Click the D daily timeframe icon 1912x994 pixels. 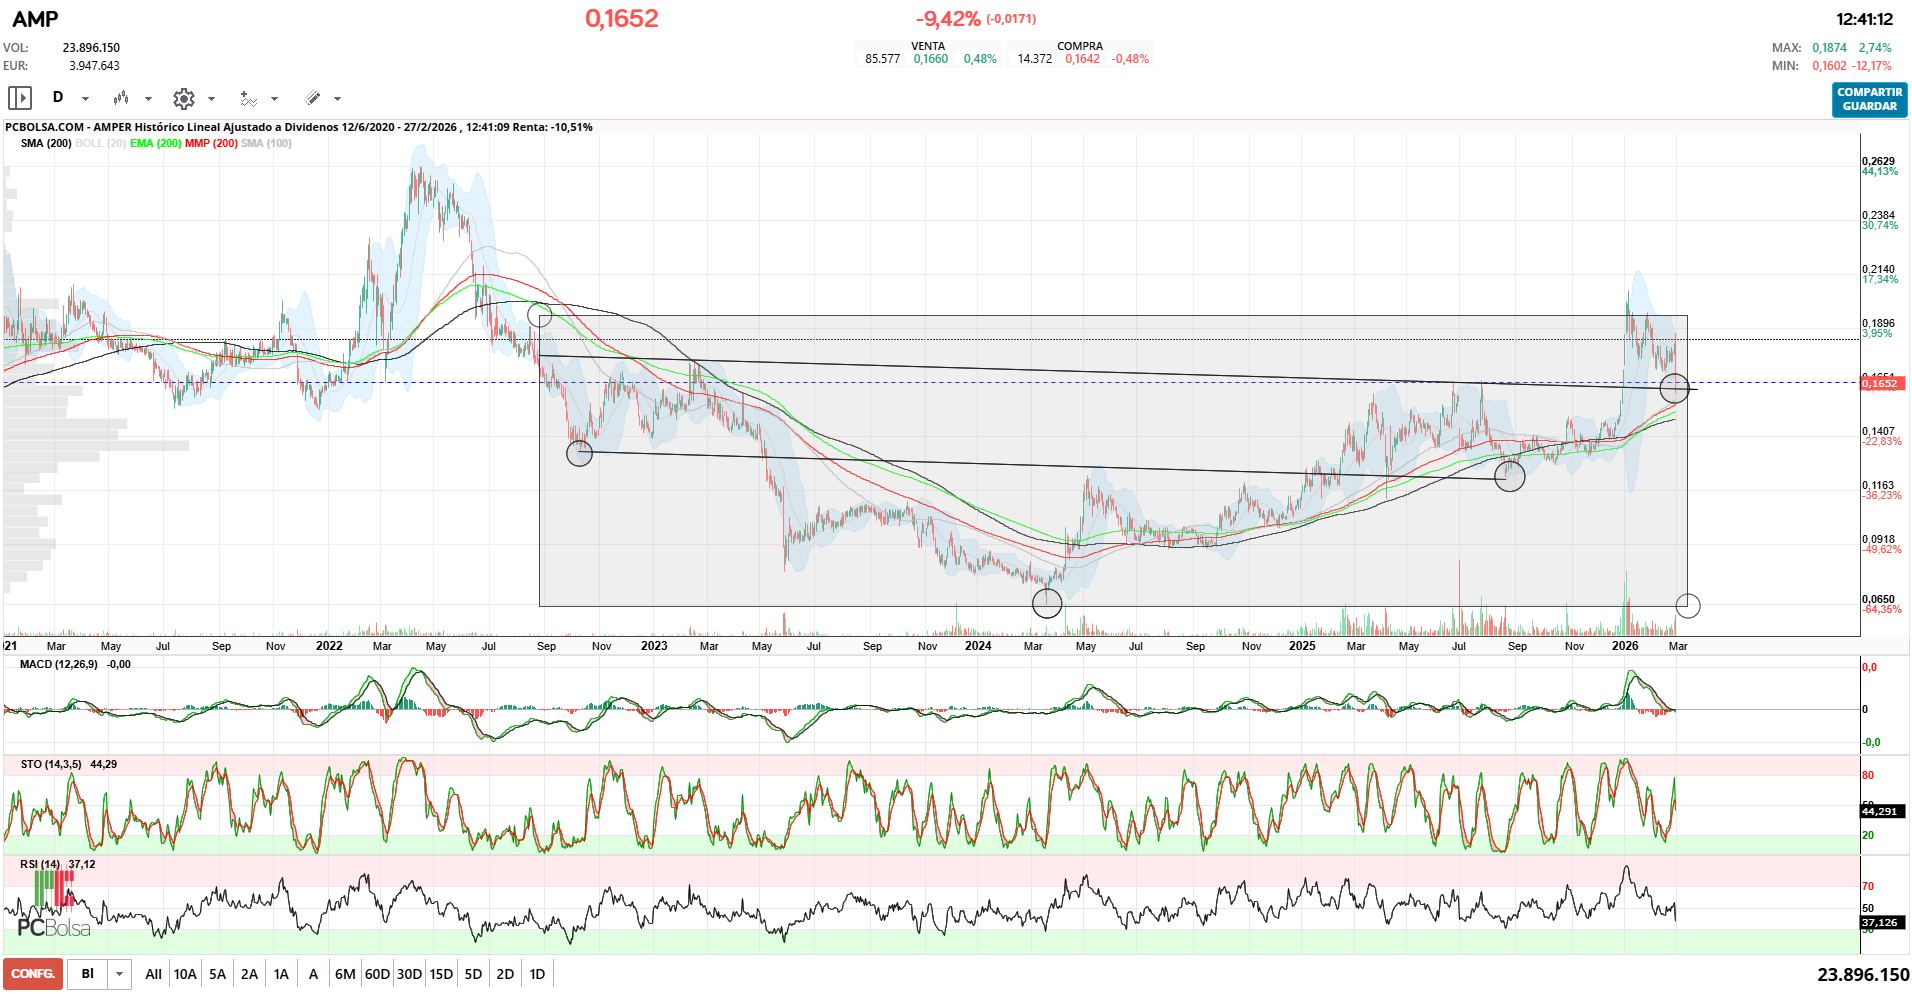58,97
